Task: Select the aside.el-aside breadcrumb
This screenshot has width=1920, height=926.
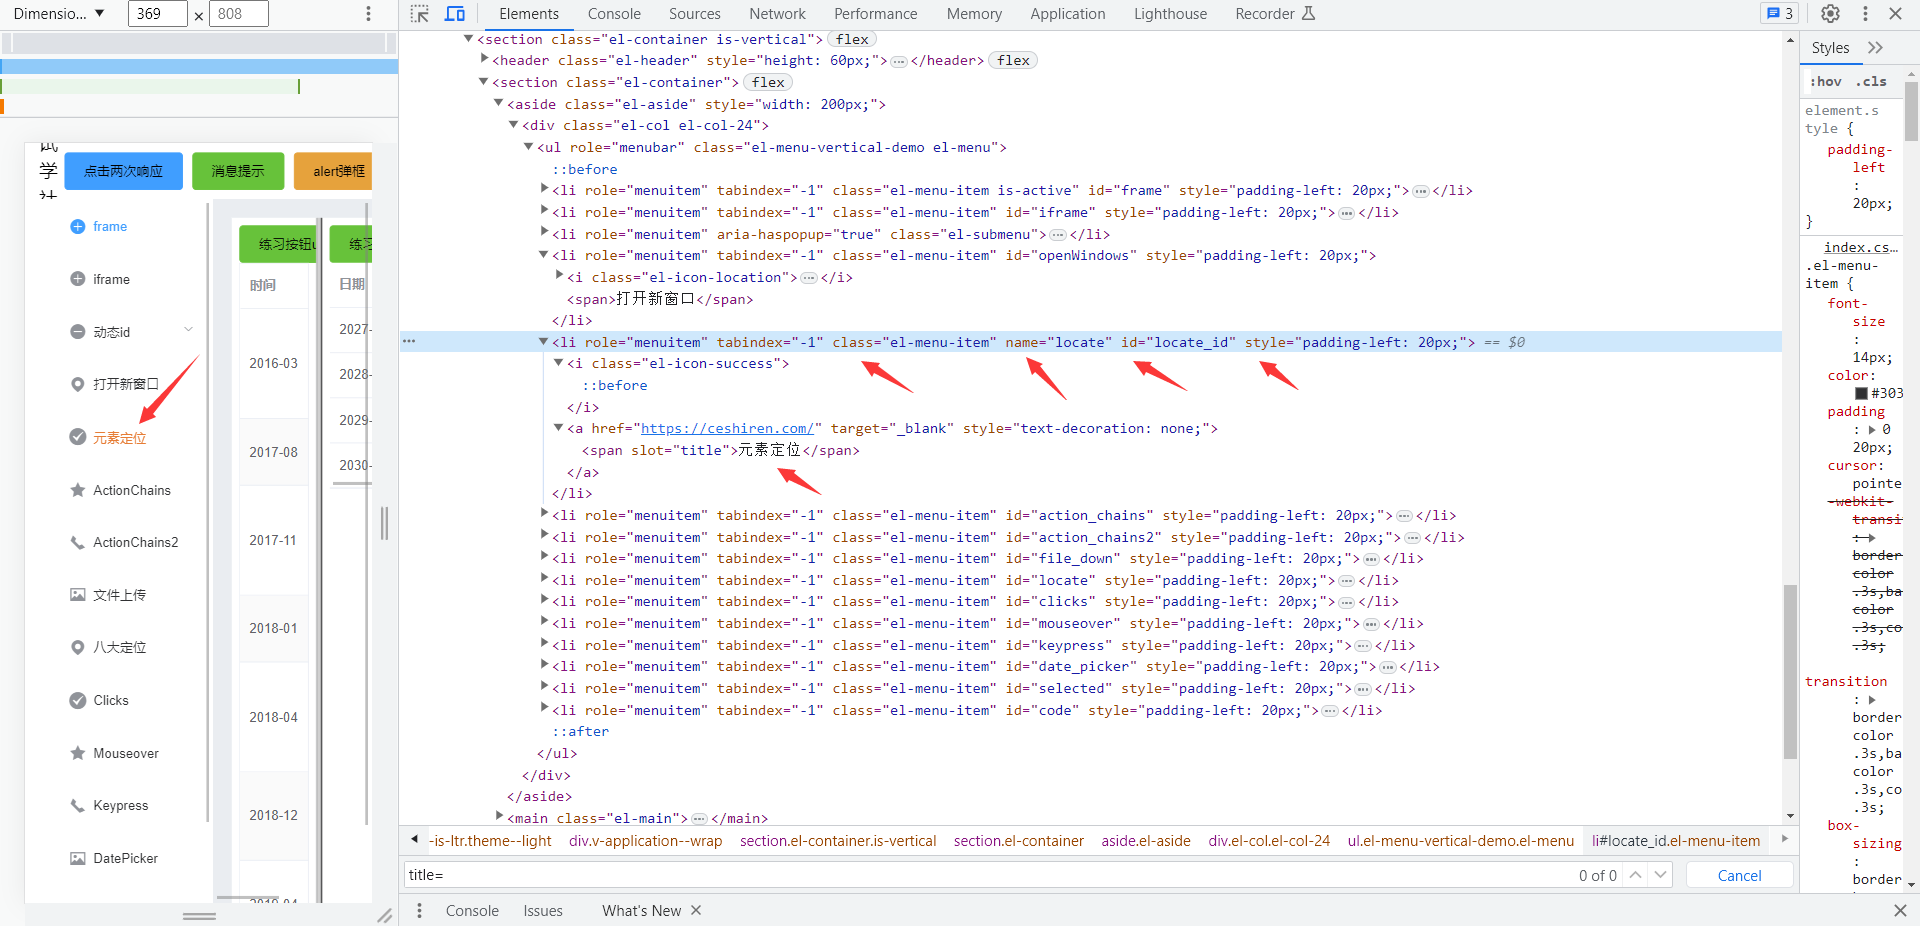Action: (1146, 841)
